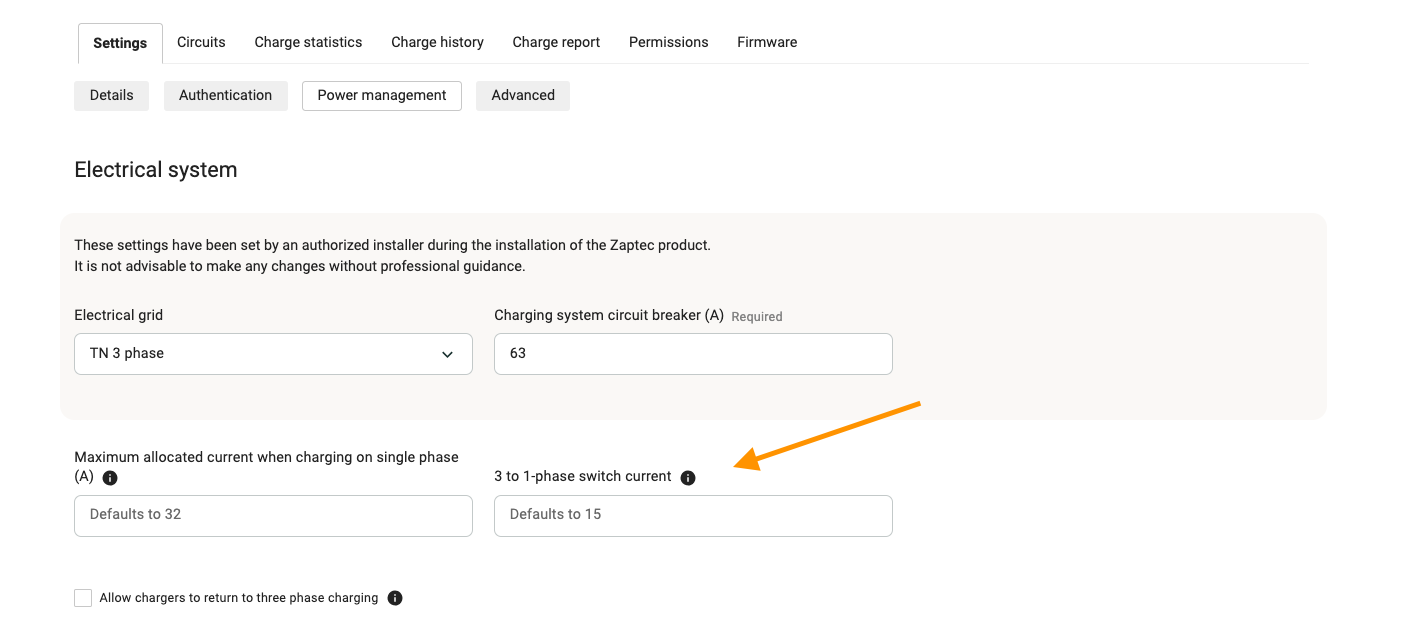Viewport: 1411px width, 639px height.
Task: Click the professional guidance warning line
Action: (x=300, y=266)
